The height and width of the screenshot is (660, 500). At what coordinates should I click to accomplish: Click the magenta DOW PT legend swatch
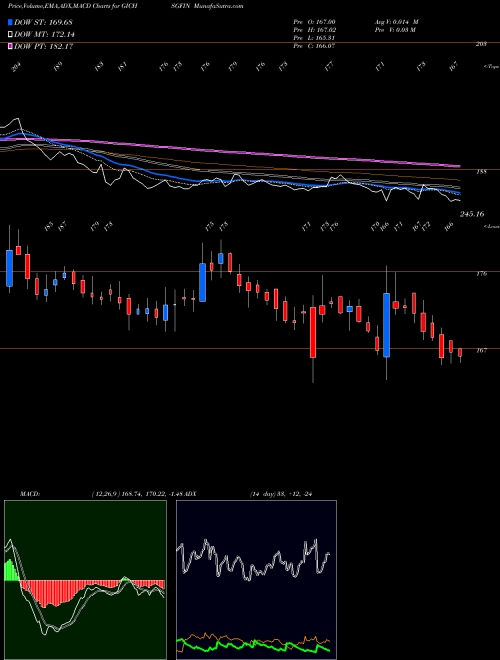pyautogui.click(x=11, y=46)
